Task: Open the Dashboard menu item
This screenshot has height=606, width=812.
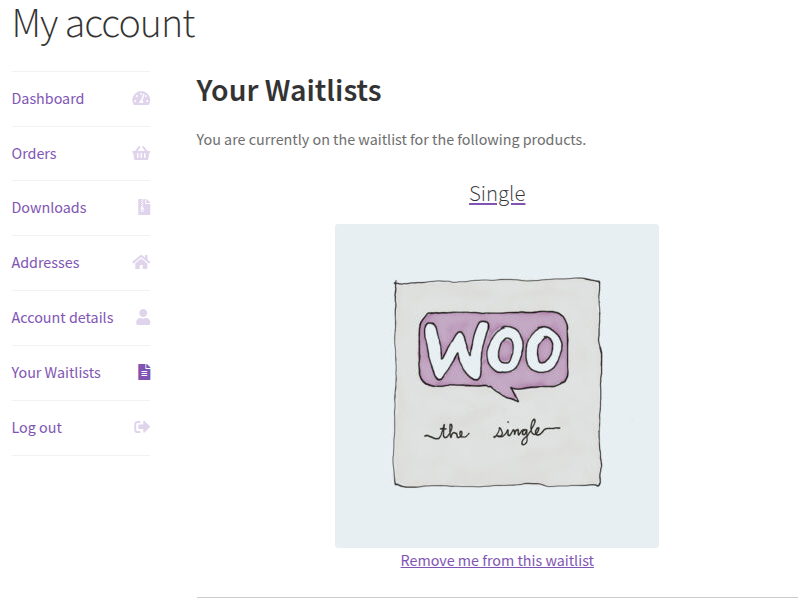Action: click(x=48, y=99)
